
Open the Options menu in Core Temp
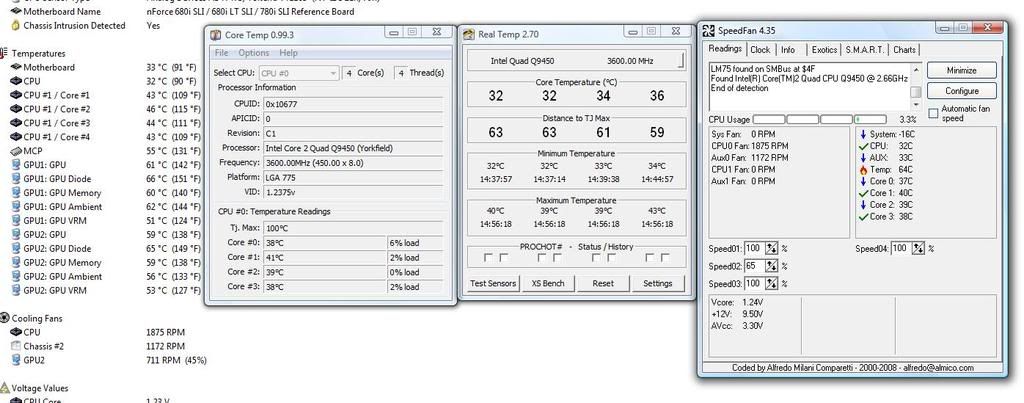pyautogui.click(x=253, y=53)
